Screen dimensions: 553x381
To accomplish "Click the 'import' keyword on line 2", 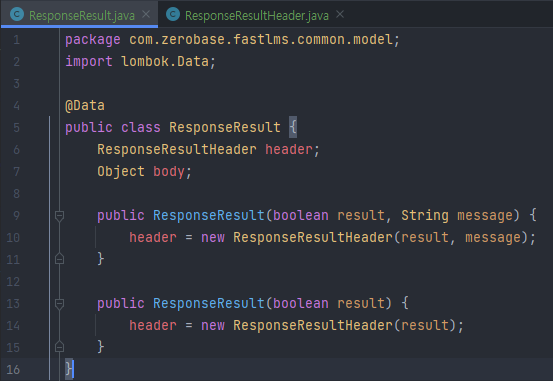I will 89,62.
